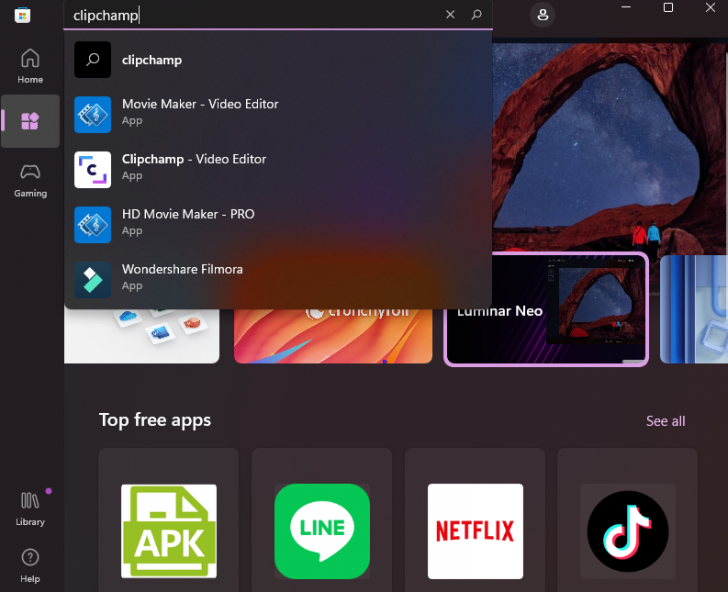Select the Luminar Neo featured thumbnail
The height and width of the screenshot is (592, 728).
click(546, 309)
